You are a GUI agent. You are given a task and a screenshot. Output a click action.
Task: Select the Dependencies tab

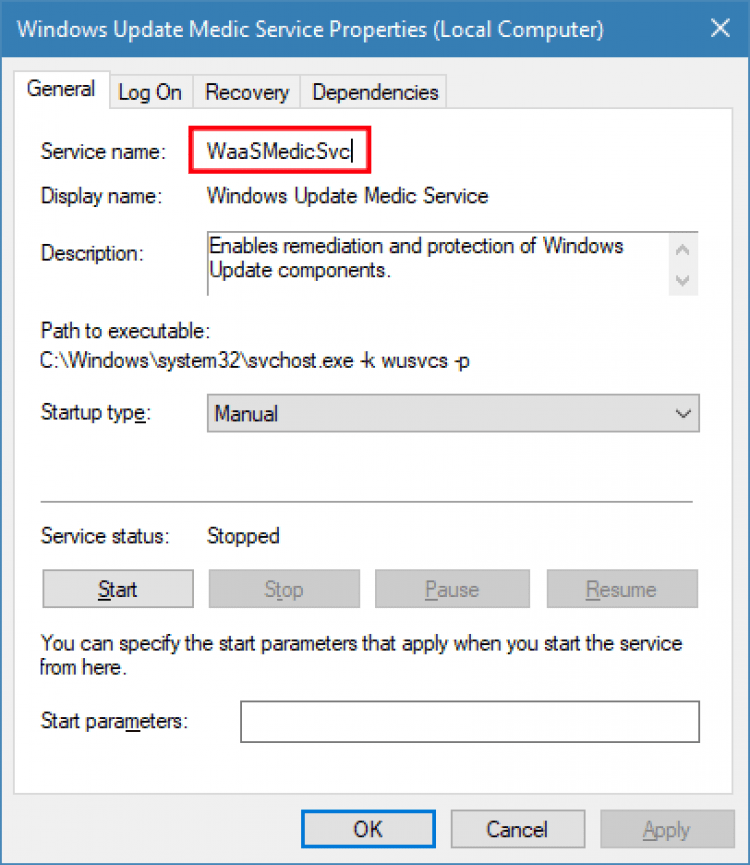pyautogui.click(x=375, y=92)
